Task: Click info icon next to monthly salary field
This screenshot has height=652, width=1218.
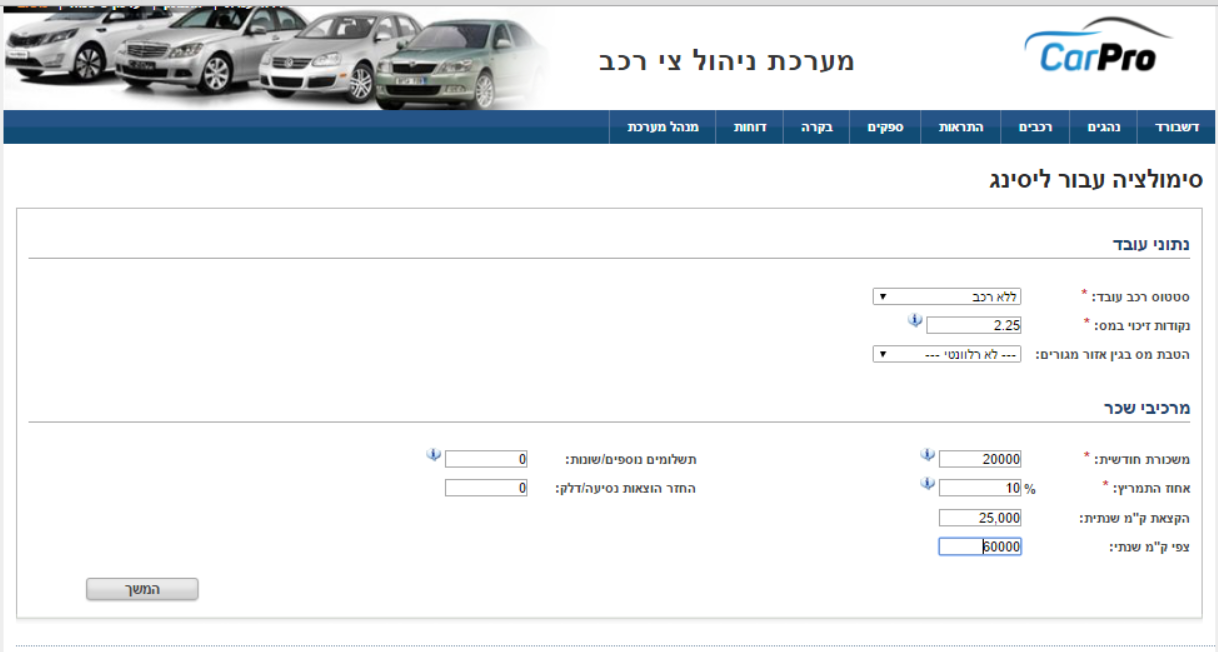Action: pos(927,456)
